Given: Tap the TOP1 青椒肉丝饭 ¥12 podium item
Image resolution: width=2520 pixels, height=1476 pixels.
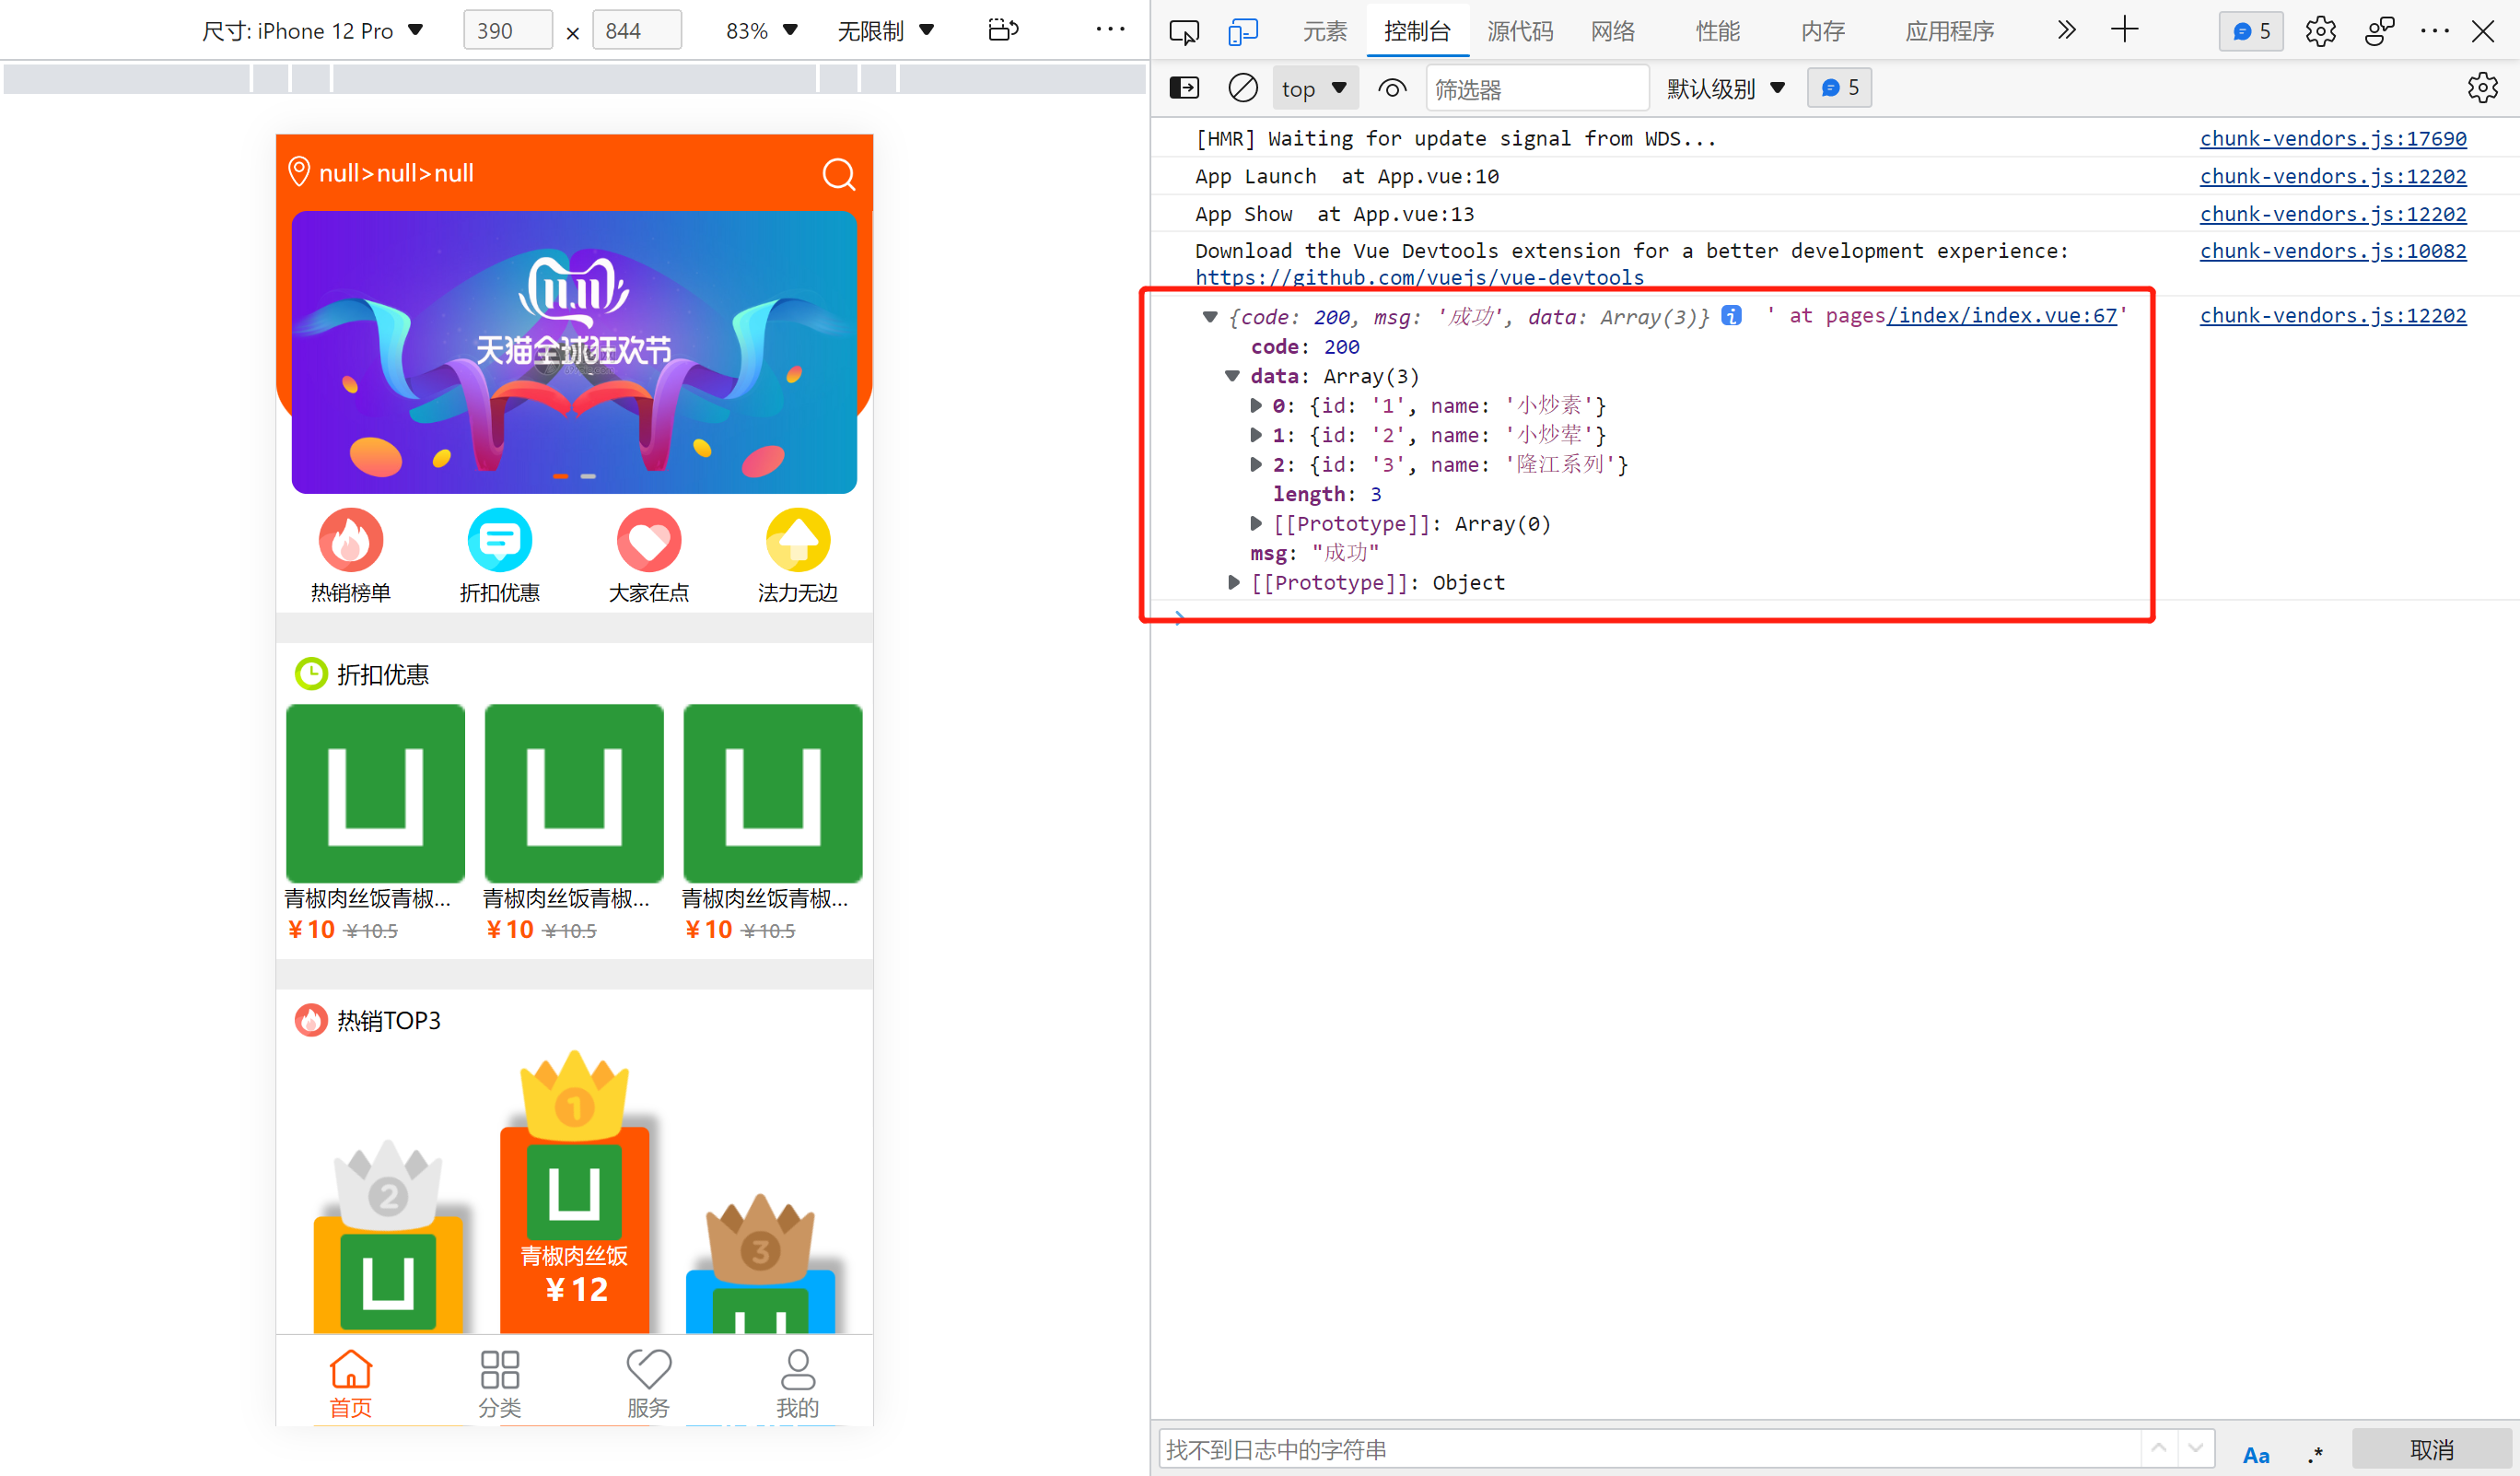Looking at the screenshot, I should point(575,1230).
